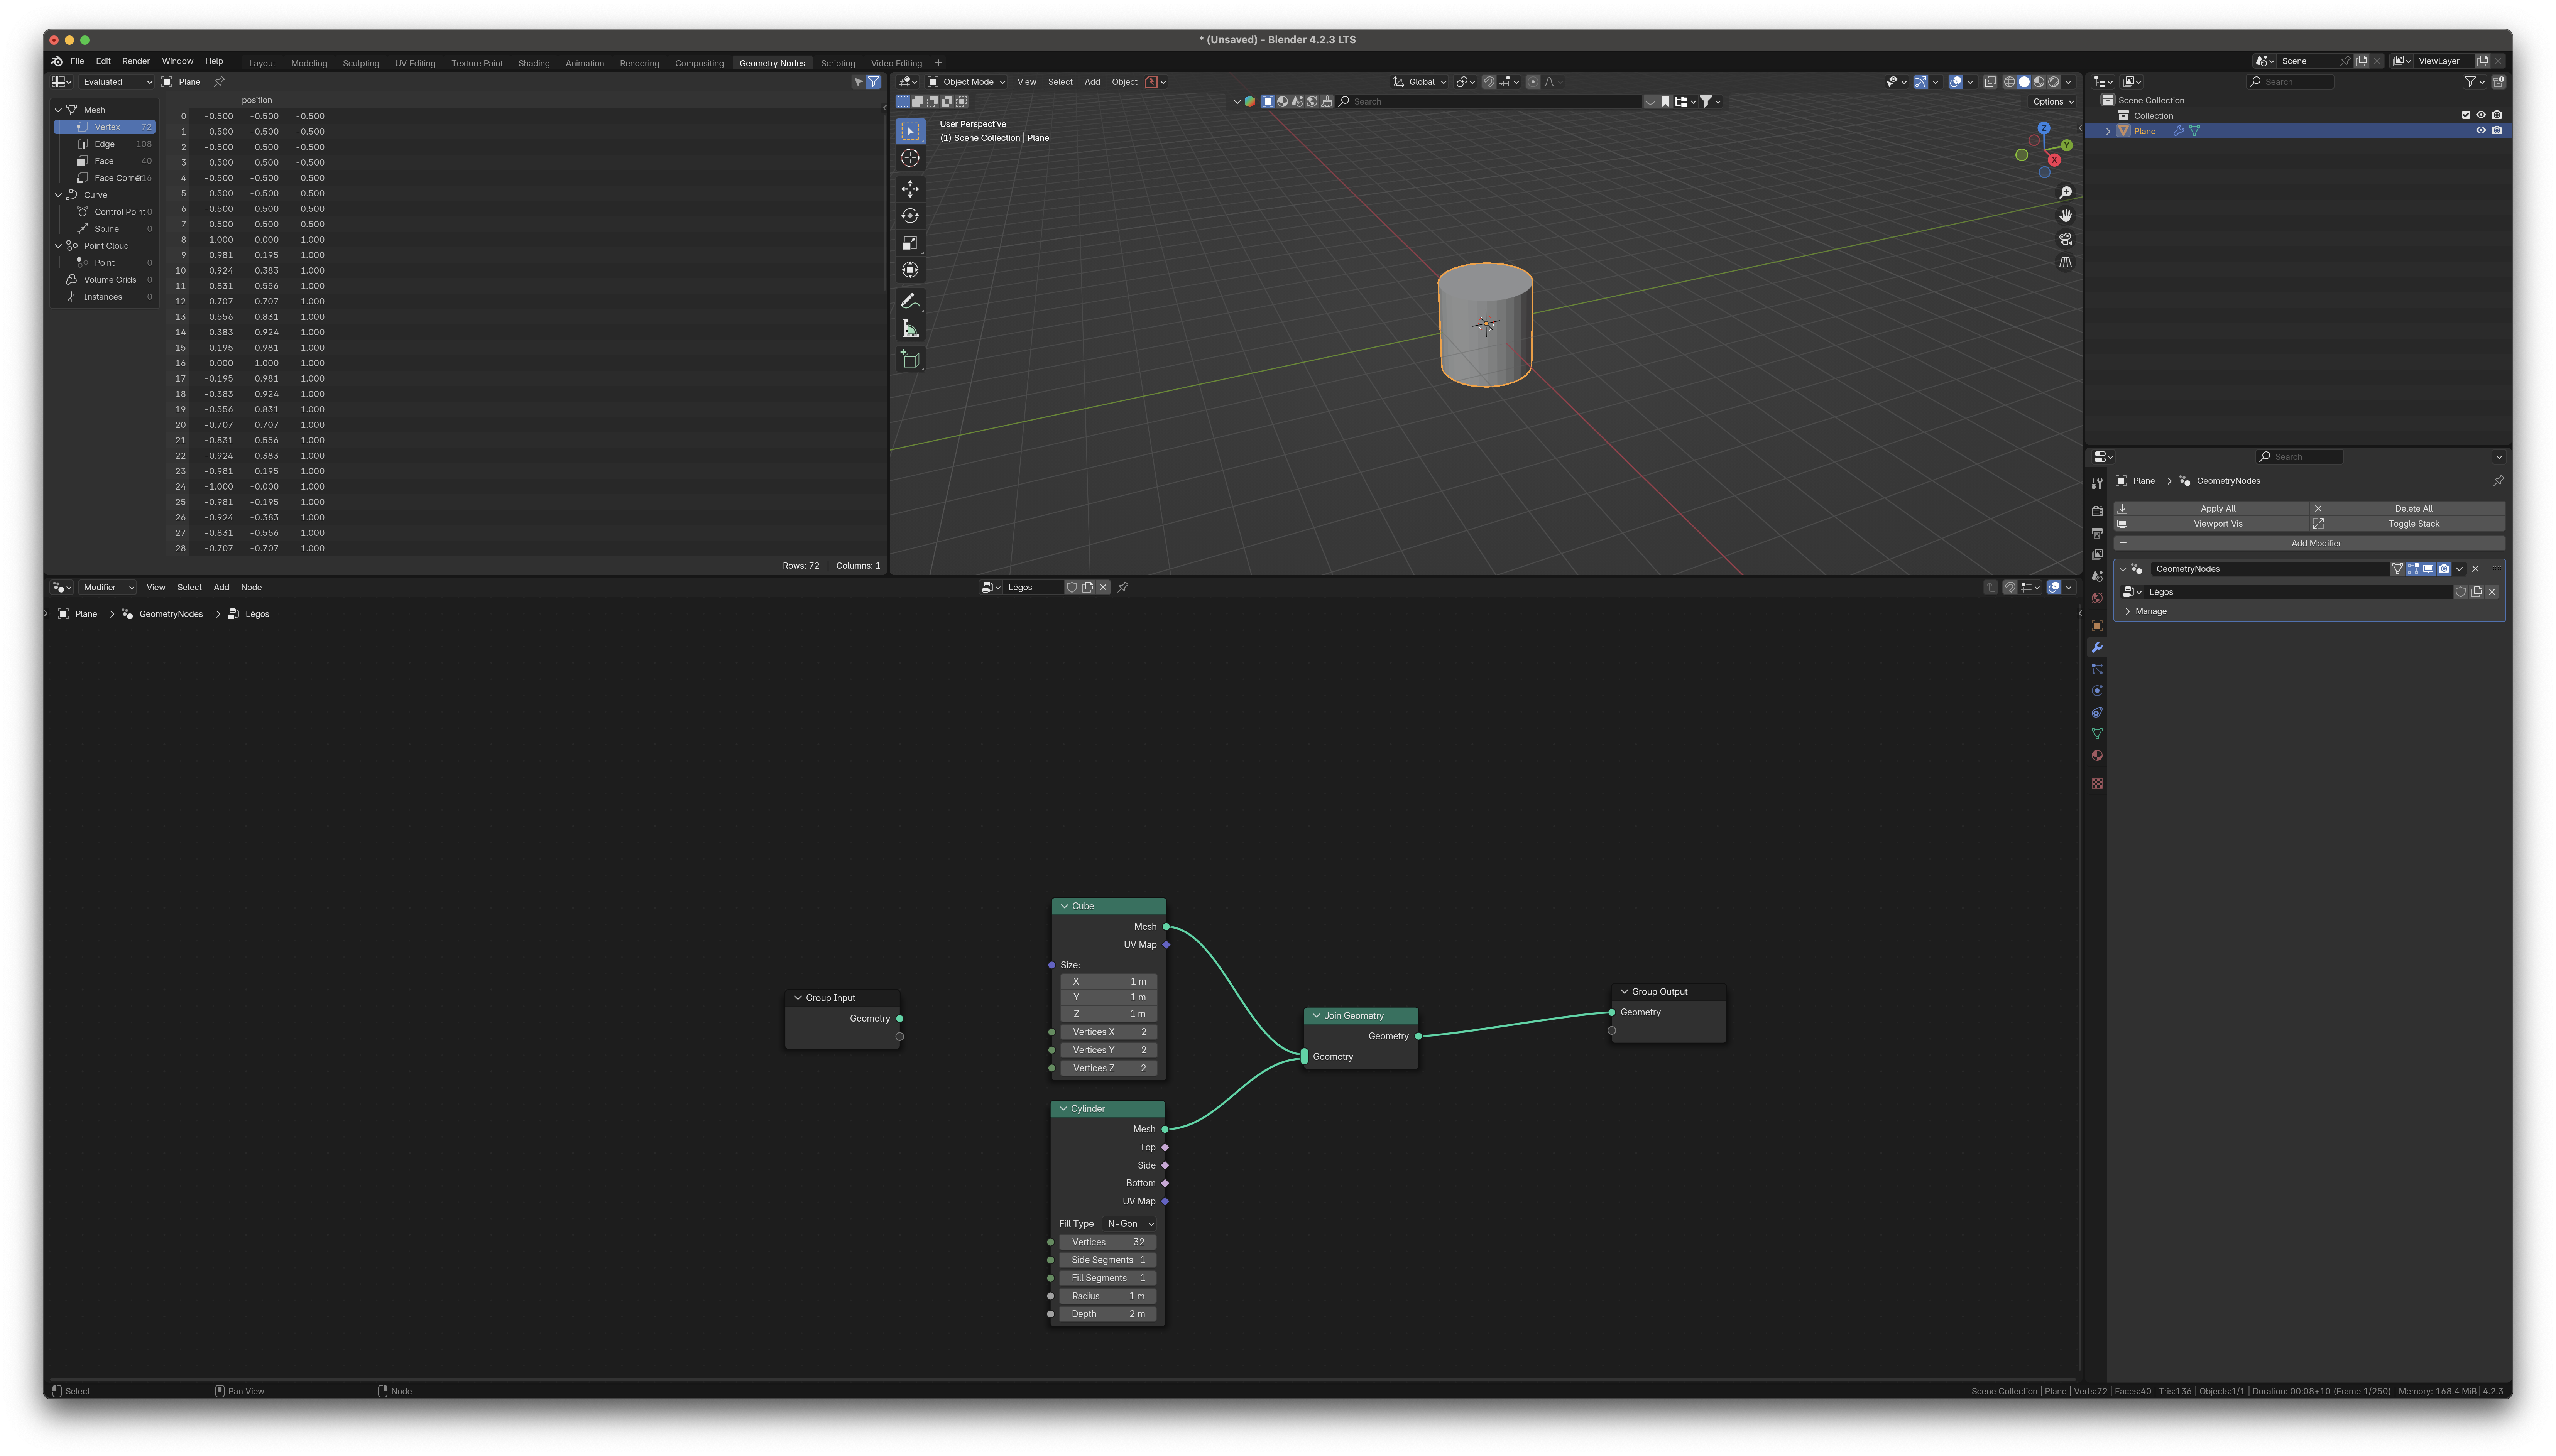The height and width of the screenshot is (1456, 2556).
Task: Click the viewport pan hand icon
Action: click(2065, 216)
